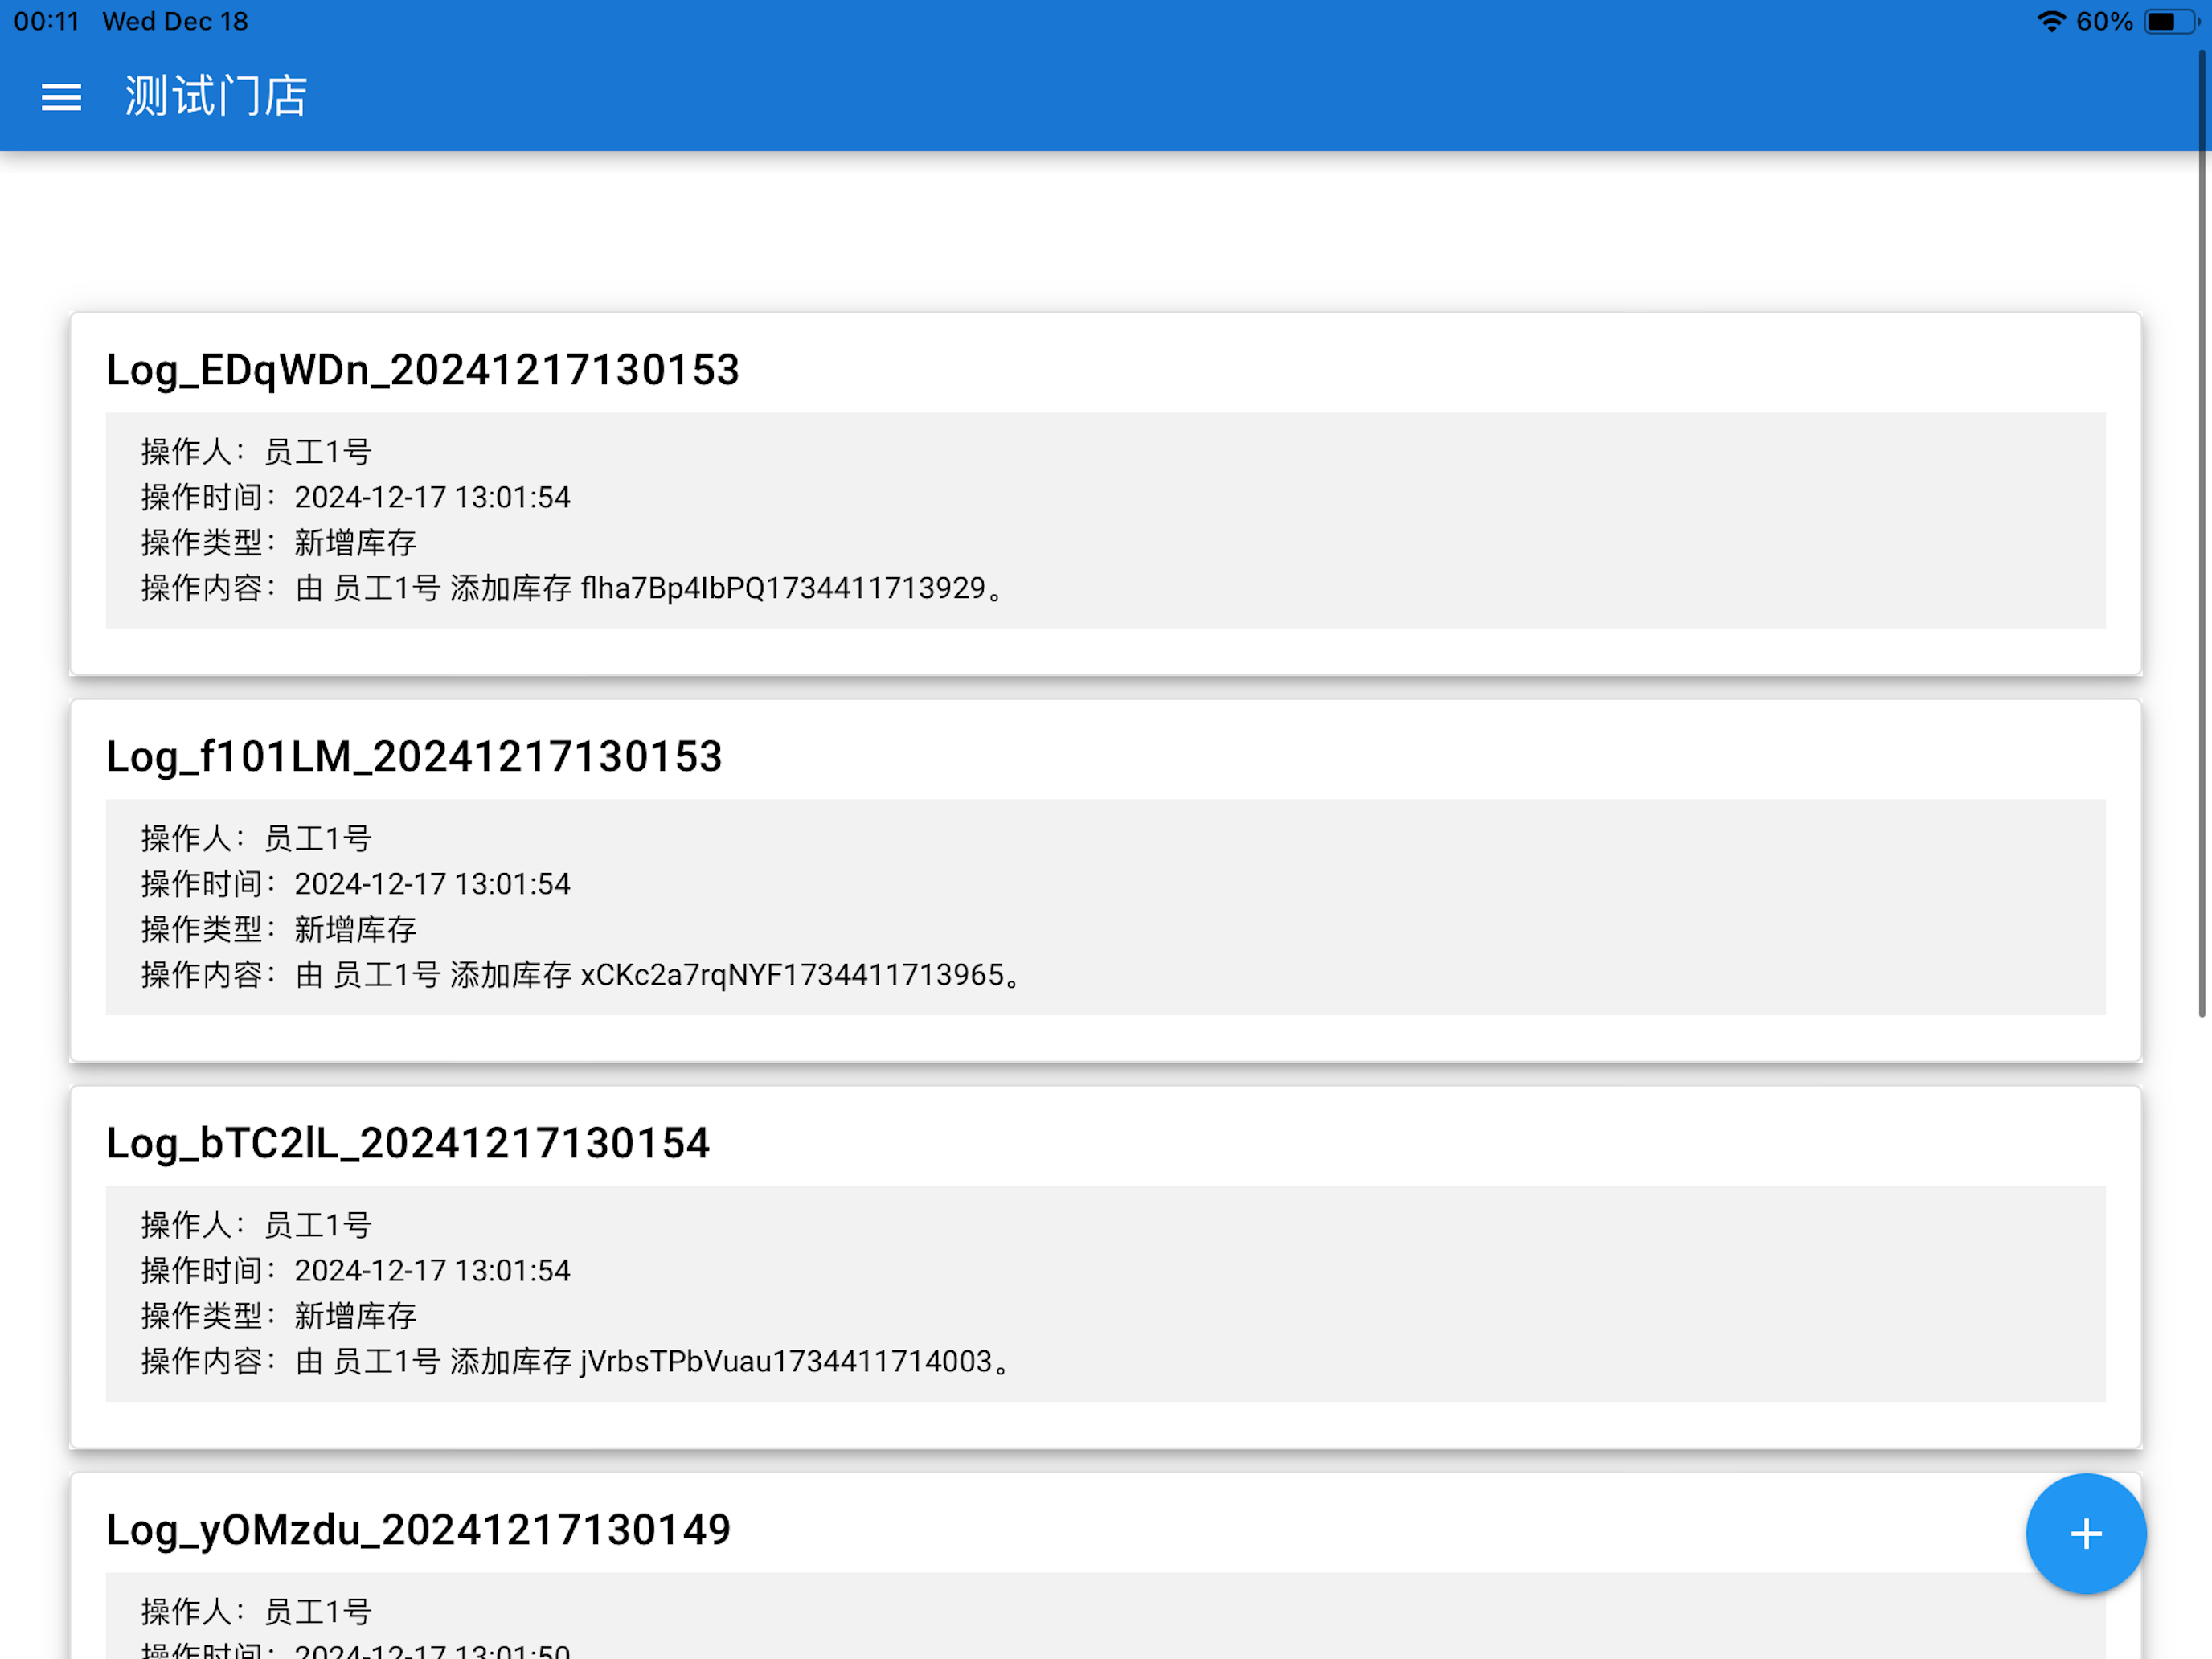Tap the 00:11 status bar clock
Screen dimensions: 2212x1659
click(46, 22)
